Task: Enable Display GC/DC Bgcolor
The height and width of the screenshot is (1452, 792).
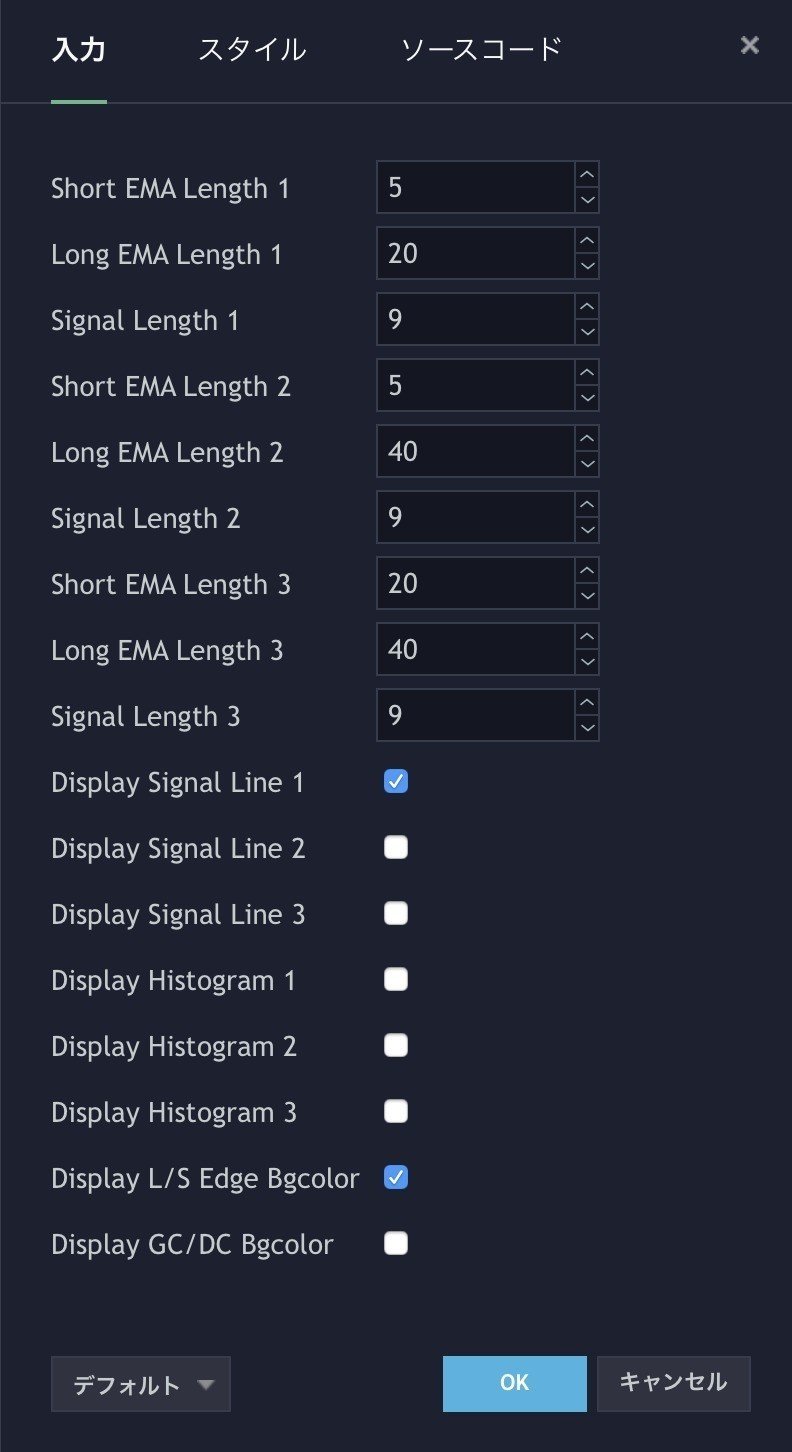Action: pos(395,1243)
